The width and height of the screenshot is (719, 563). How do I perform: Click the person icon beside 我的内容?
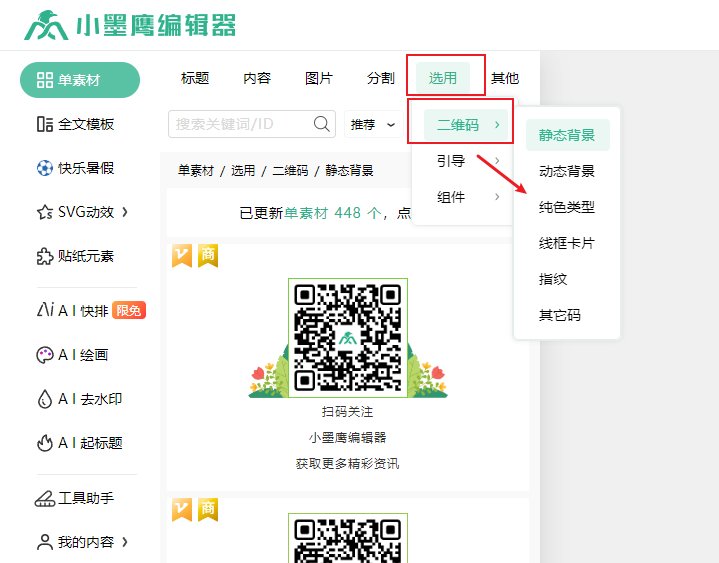coord(44,542)
